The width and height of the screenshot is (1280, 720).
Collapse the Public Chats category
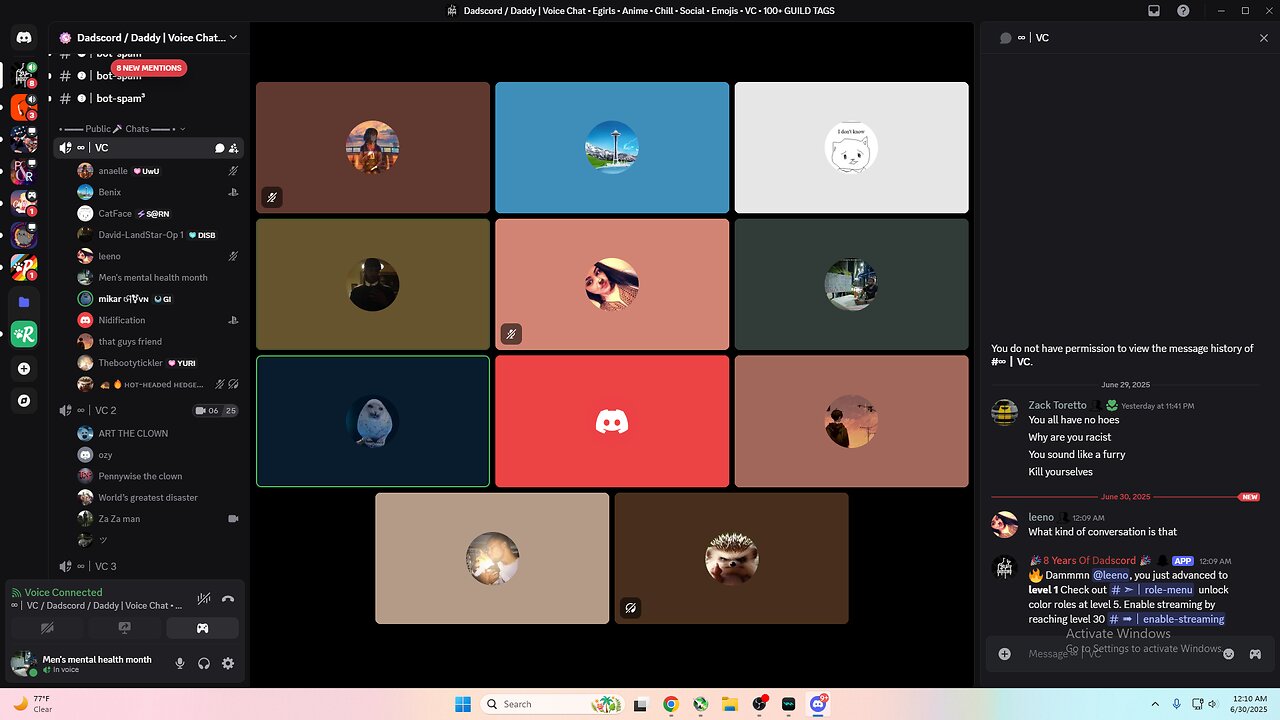pyautogui.click(x=122, y=128)
